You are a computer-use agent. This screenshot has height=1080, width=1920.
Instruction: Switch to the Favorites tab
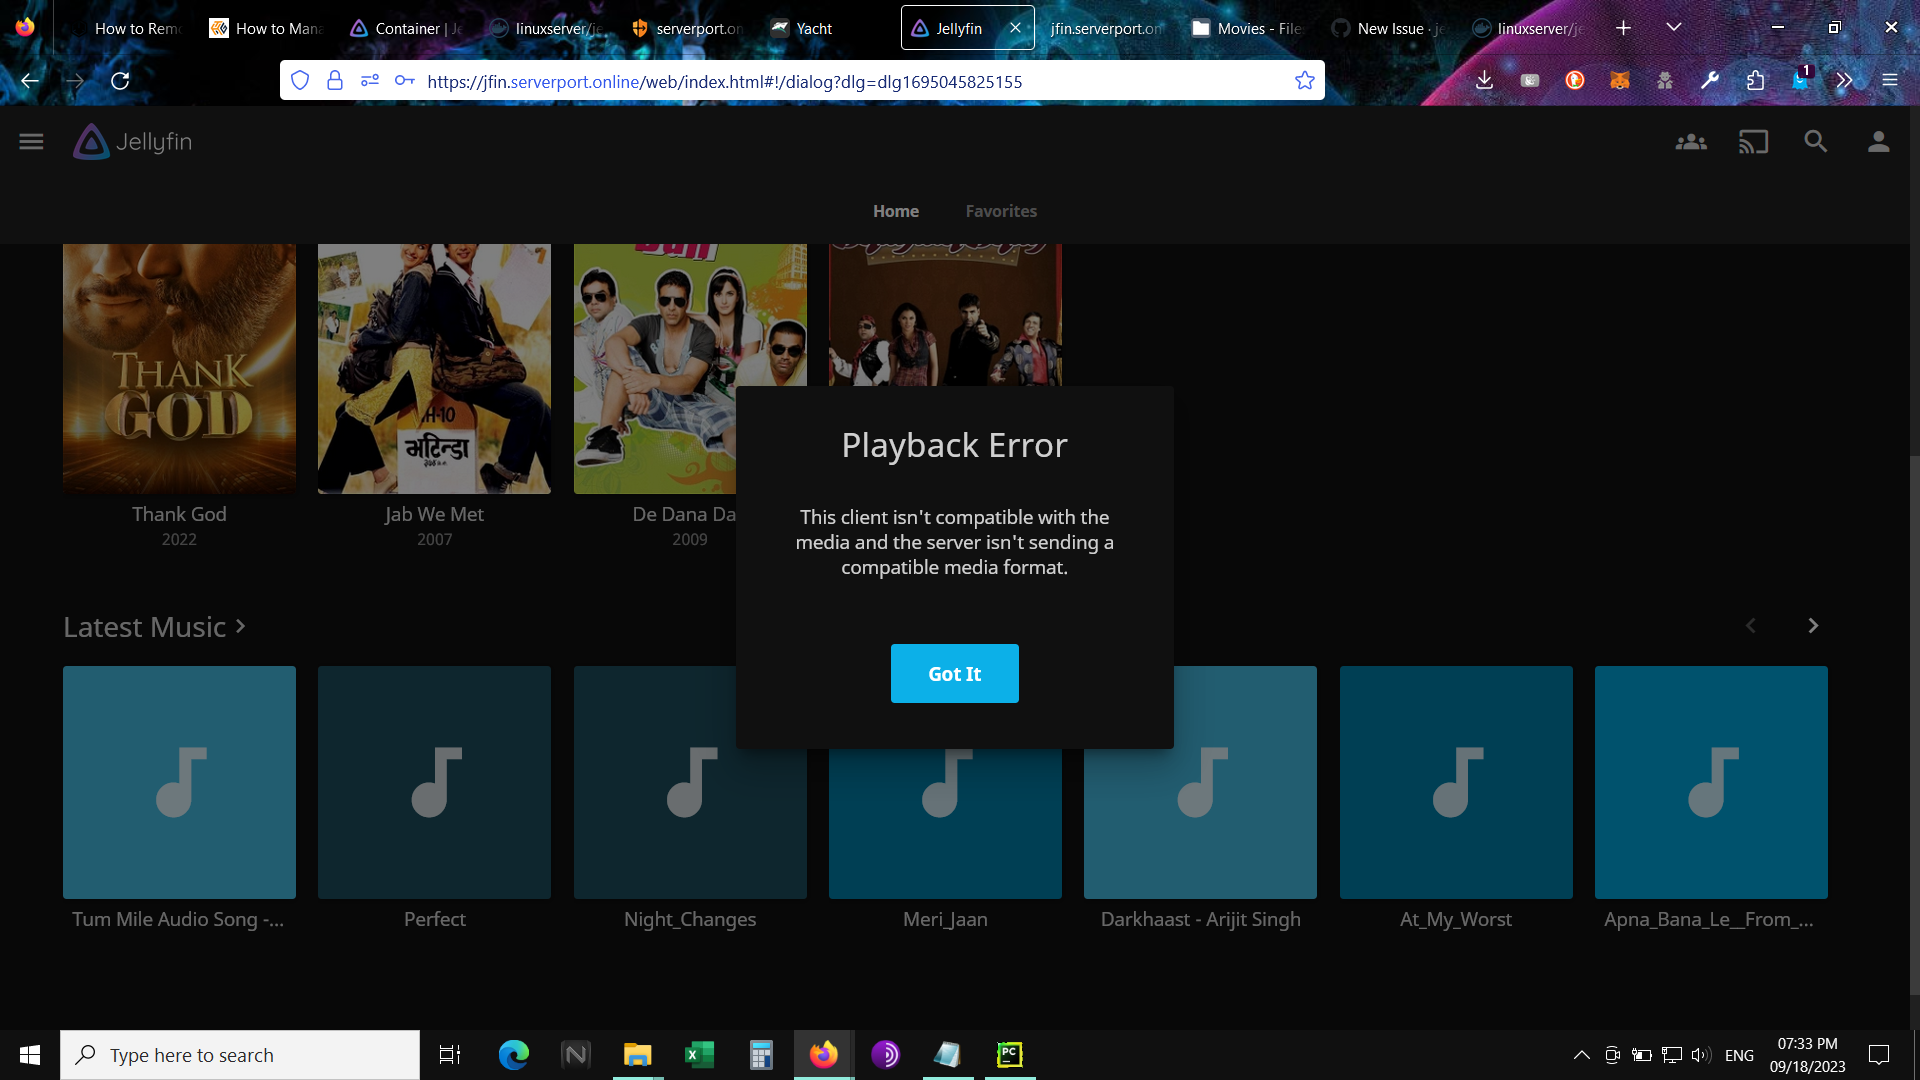pyautogui.click(x=1001, y=211)
